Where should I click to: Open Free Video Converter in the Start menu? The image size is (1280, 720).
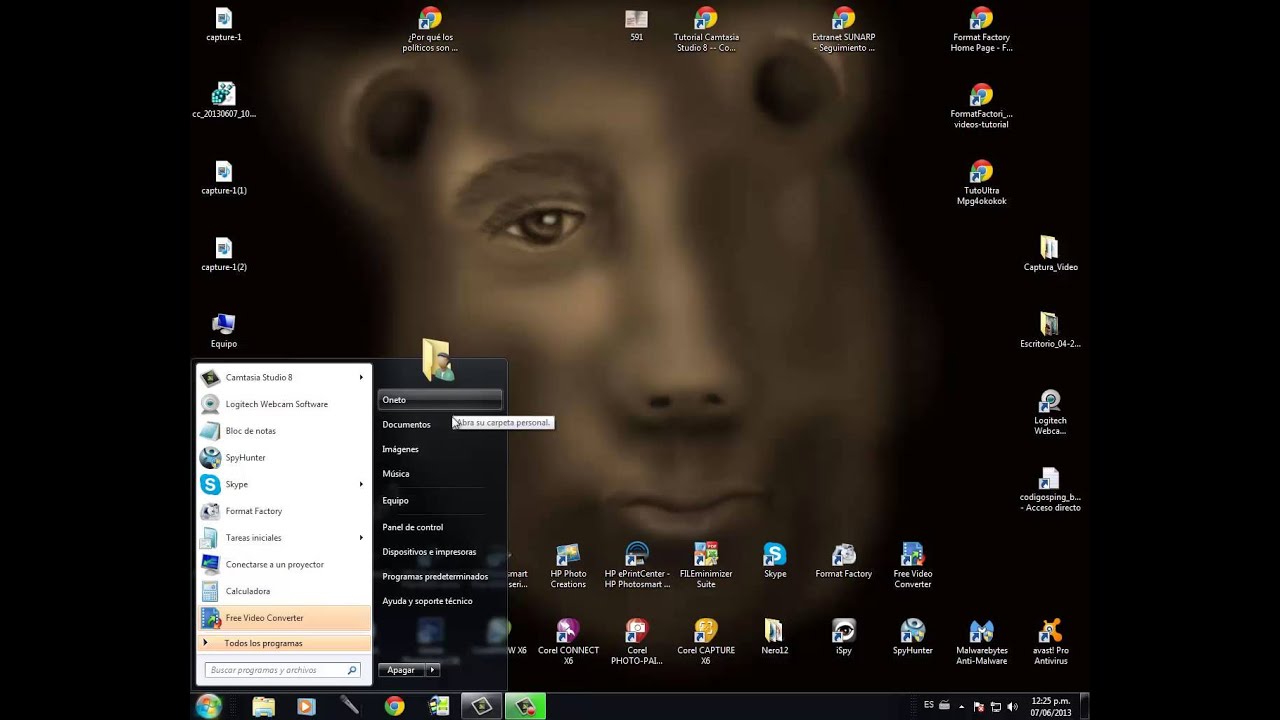pos(284,618)
